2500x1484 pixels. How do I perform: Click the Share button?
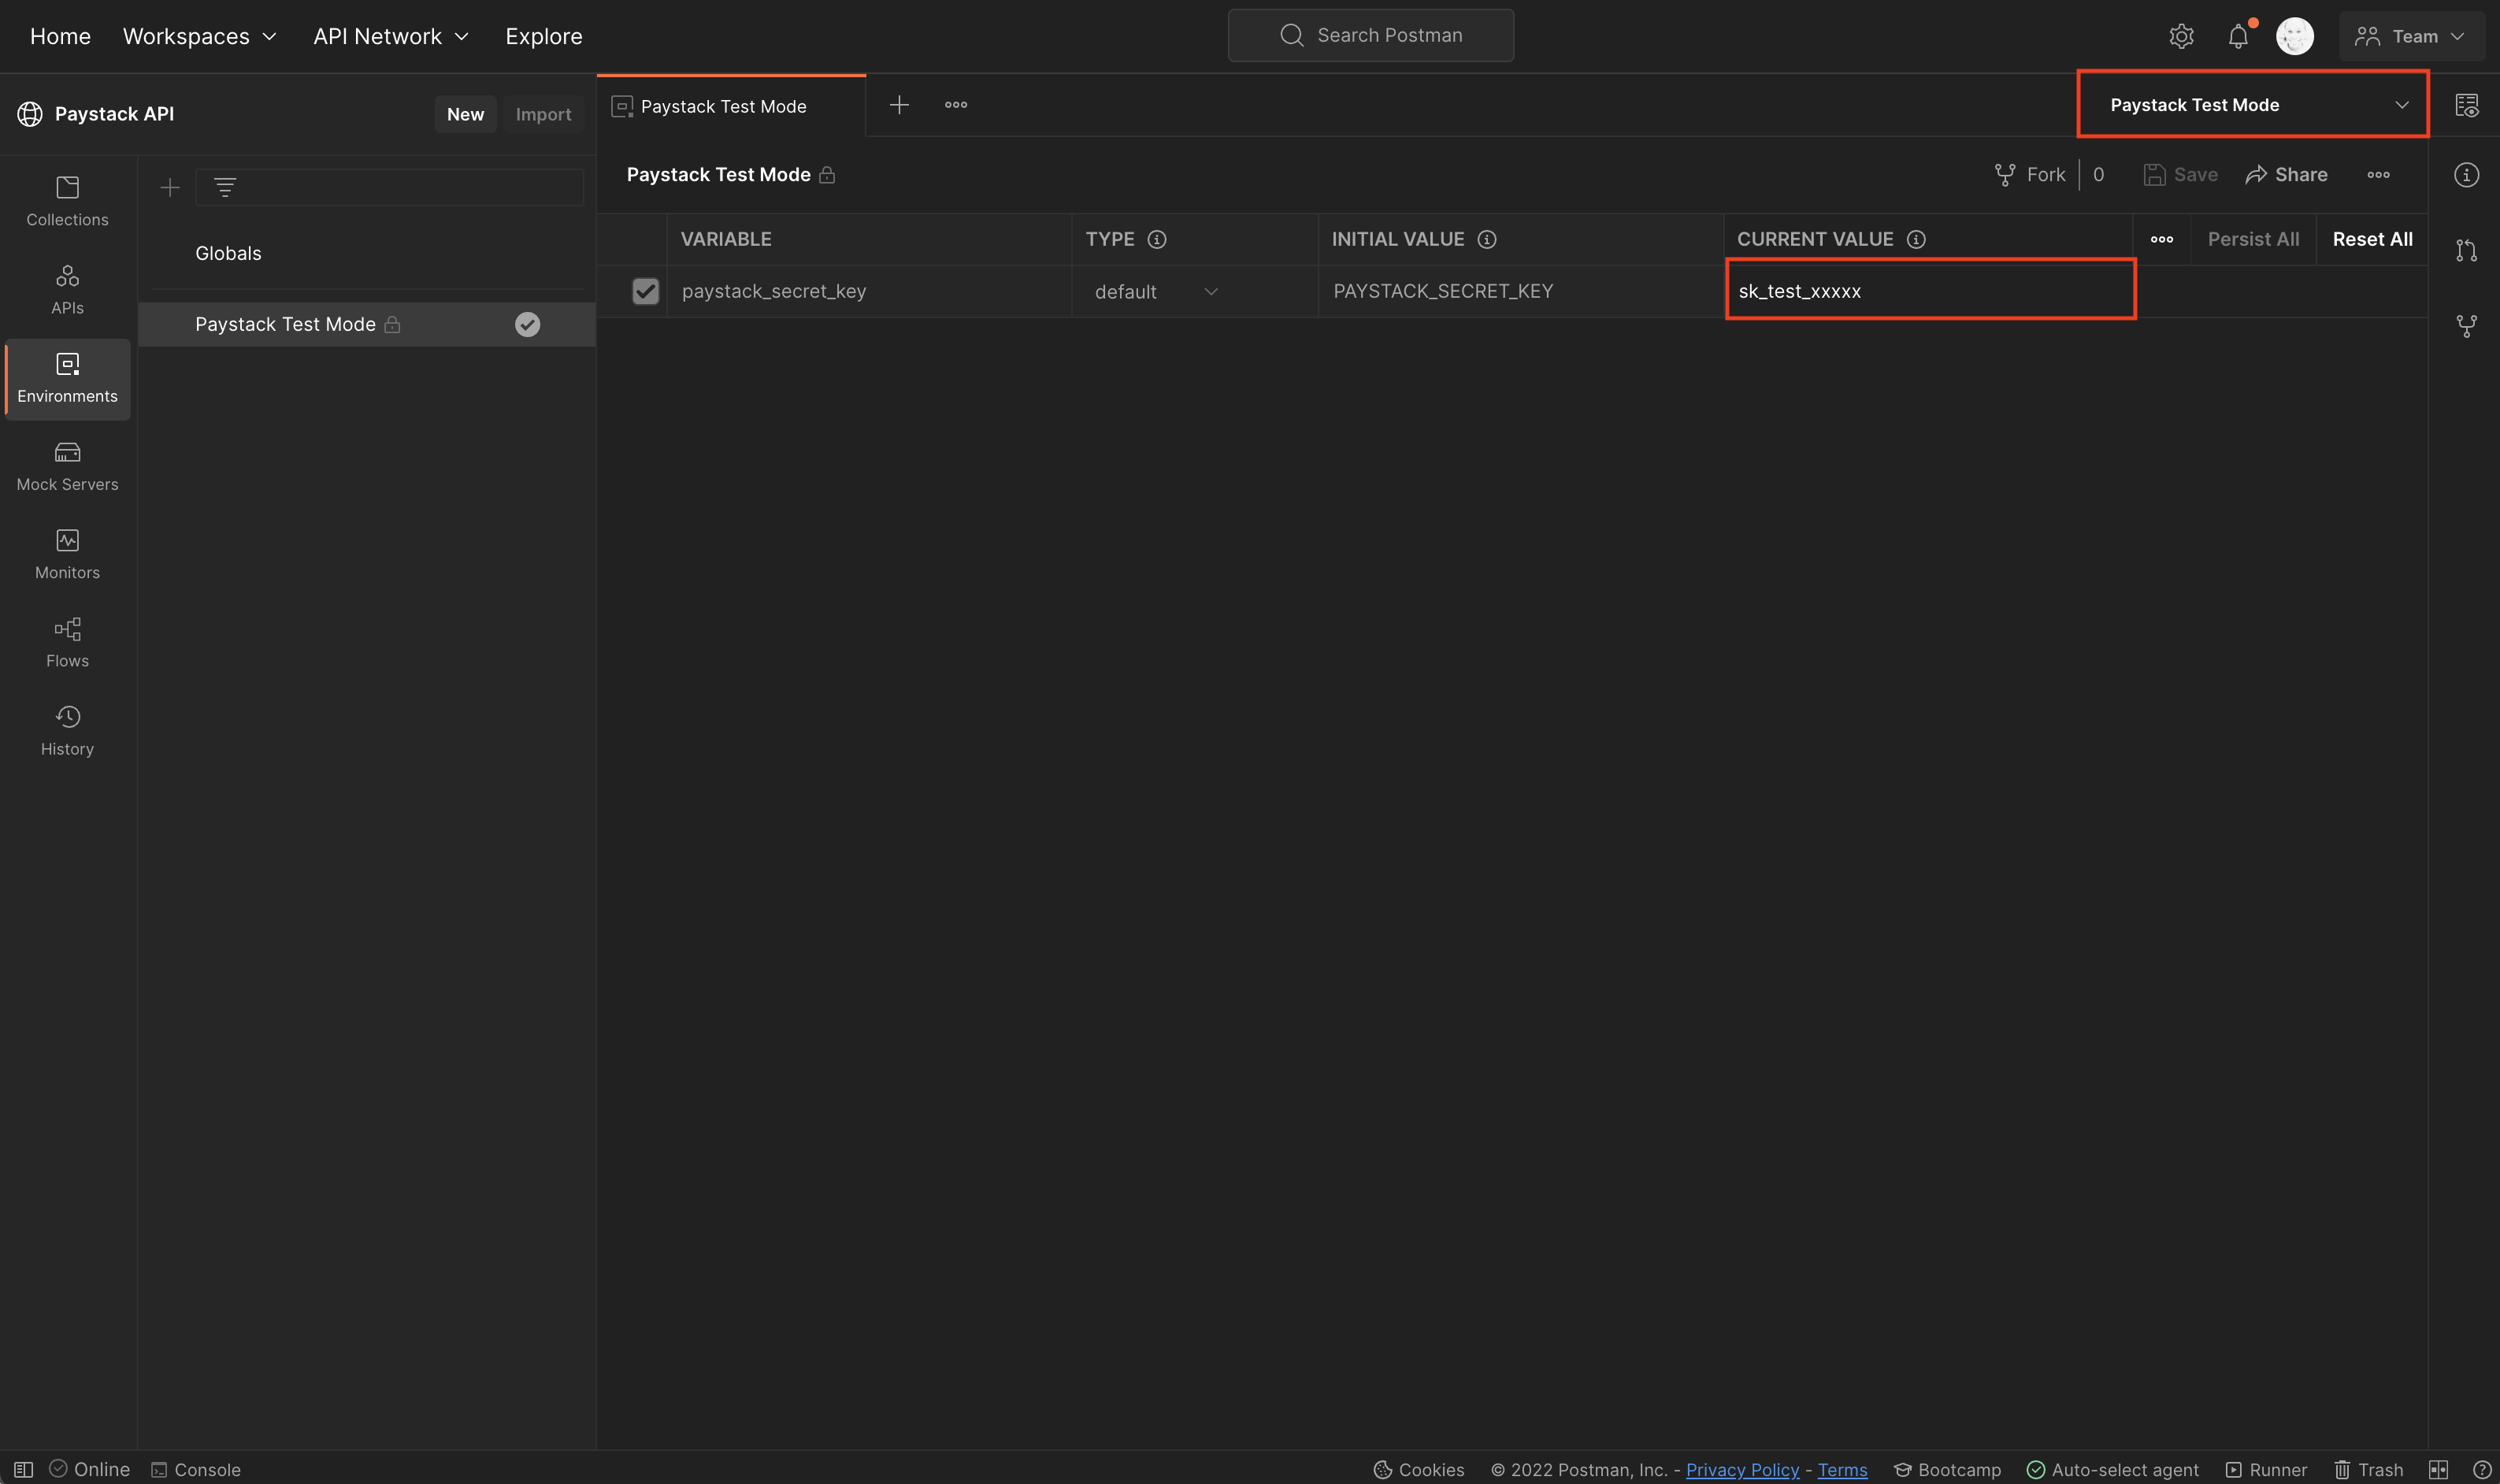tap(2286, 175)
